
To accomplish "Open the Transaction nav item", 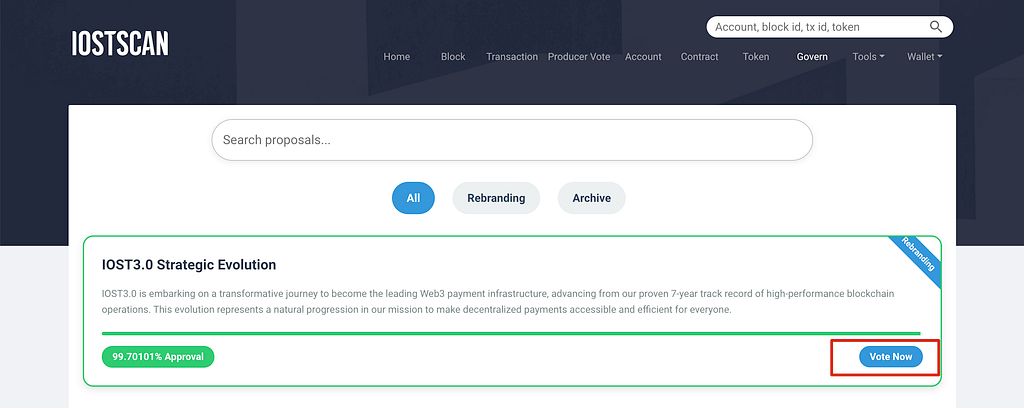I will pos(512,57).
